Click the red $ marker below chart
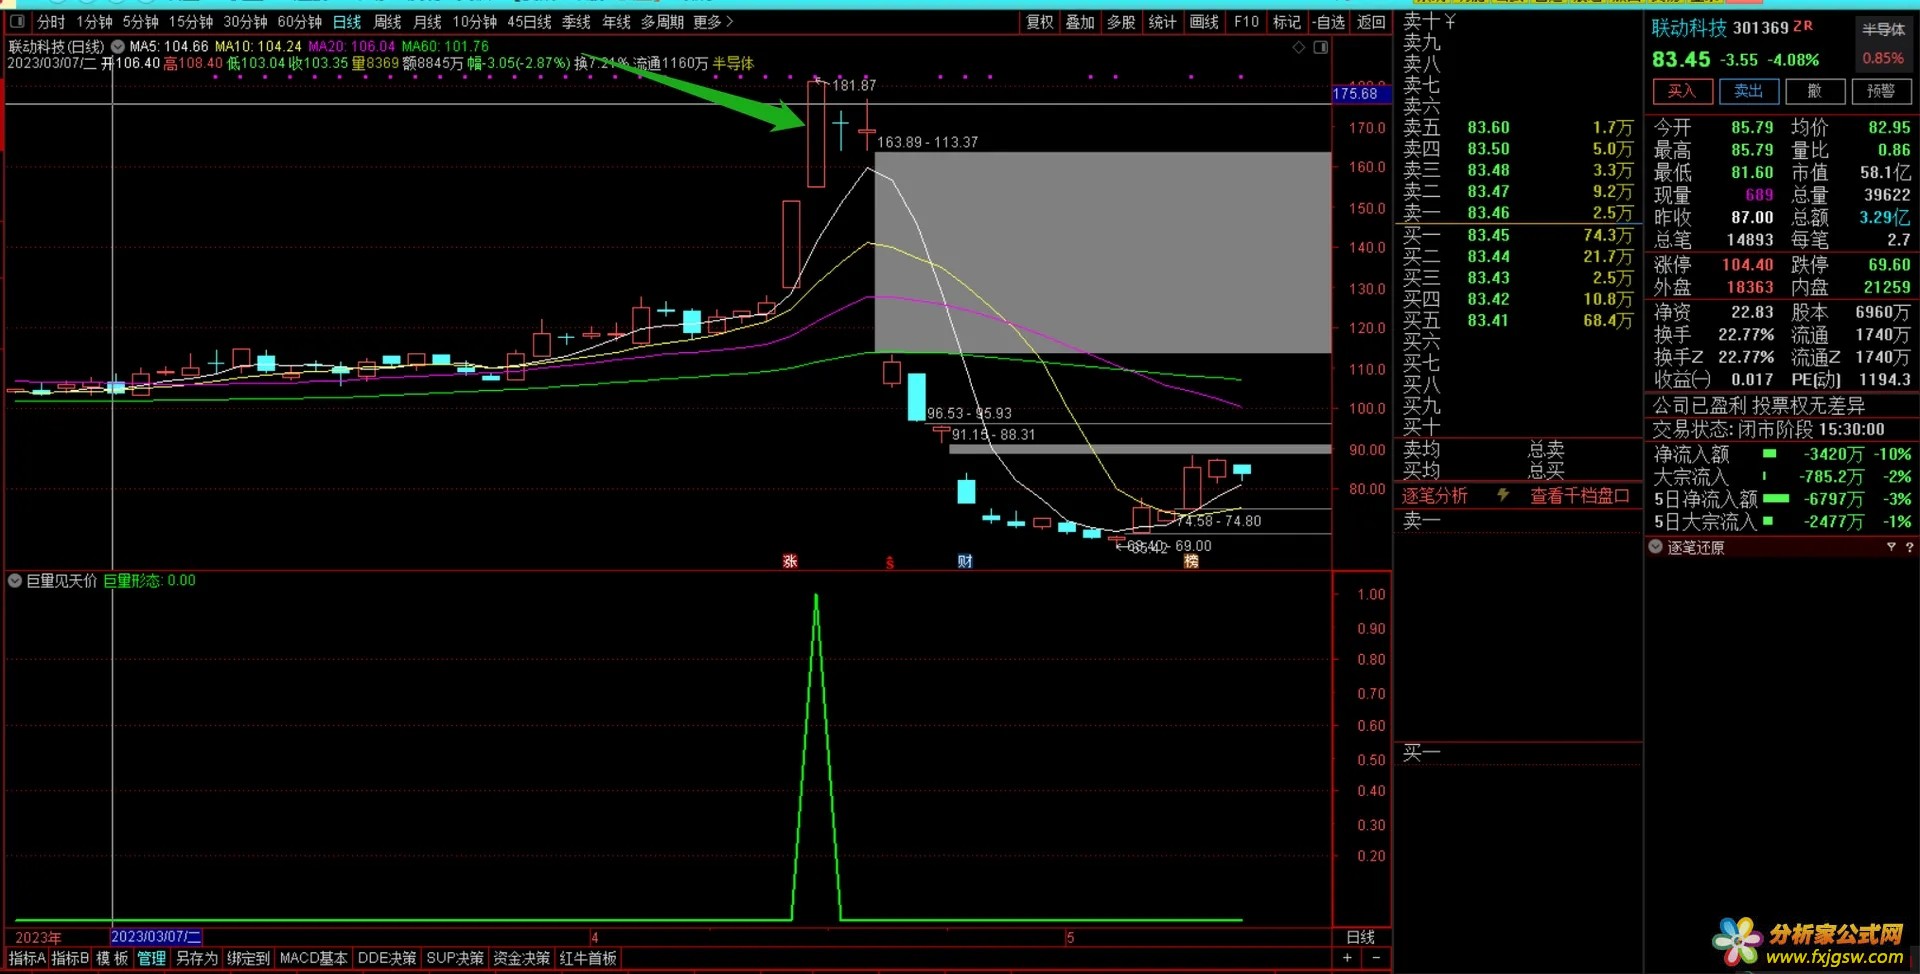This screenshot has width=1920, height=974. [889, 563]
